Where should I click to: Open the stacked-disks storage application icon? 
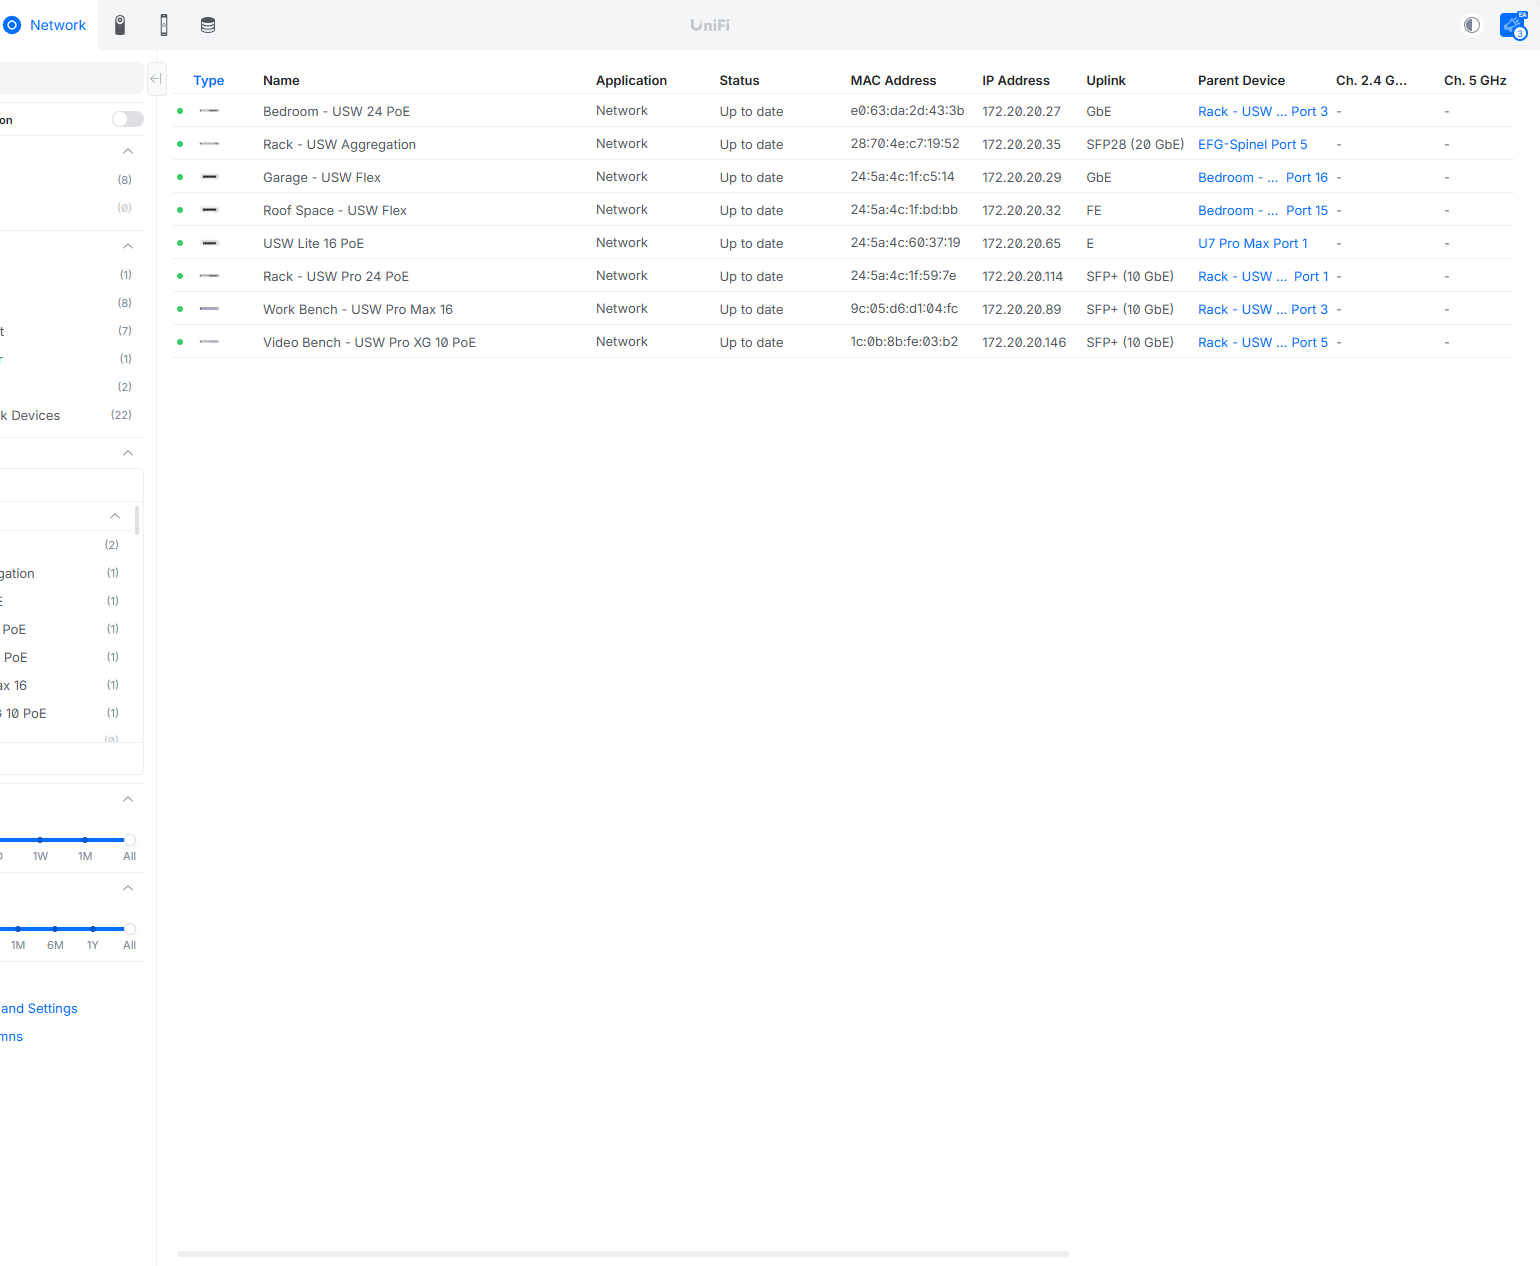point(208,25)
